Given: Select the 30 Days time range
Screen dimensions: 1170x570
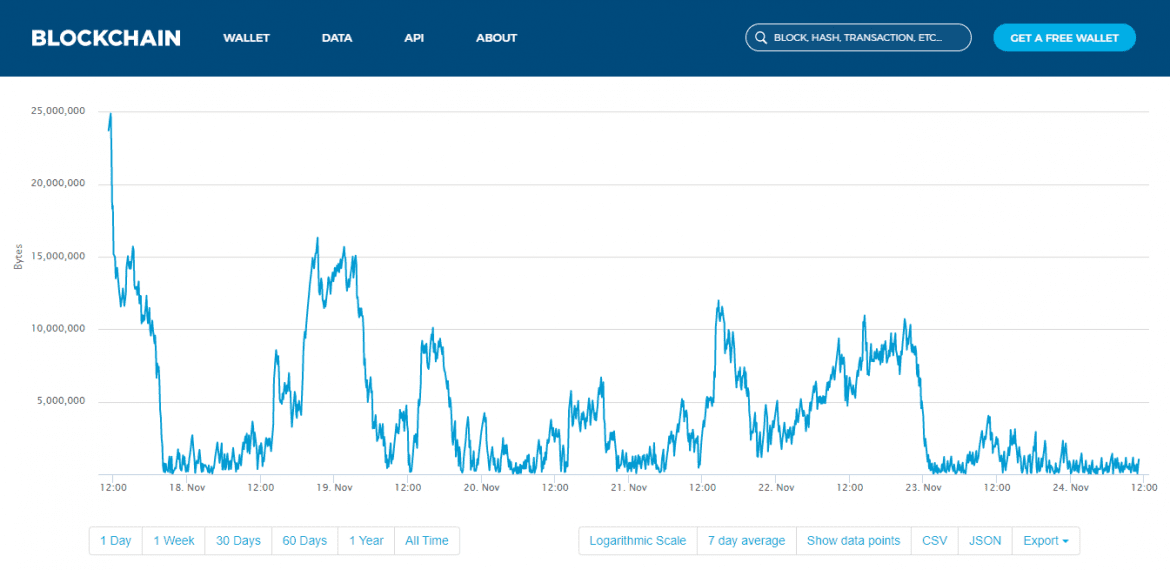Looking at the screenshot, I should pyautogui.click(x=238, y=541).
